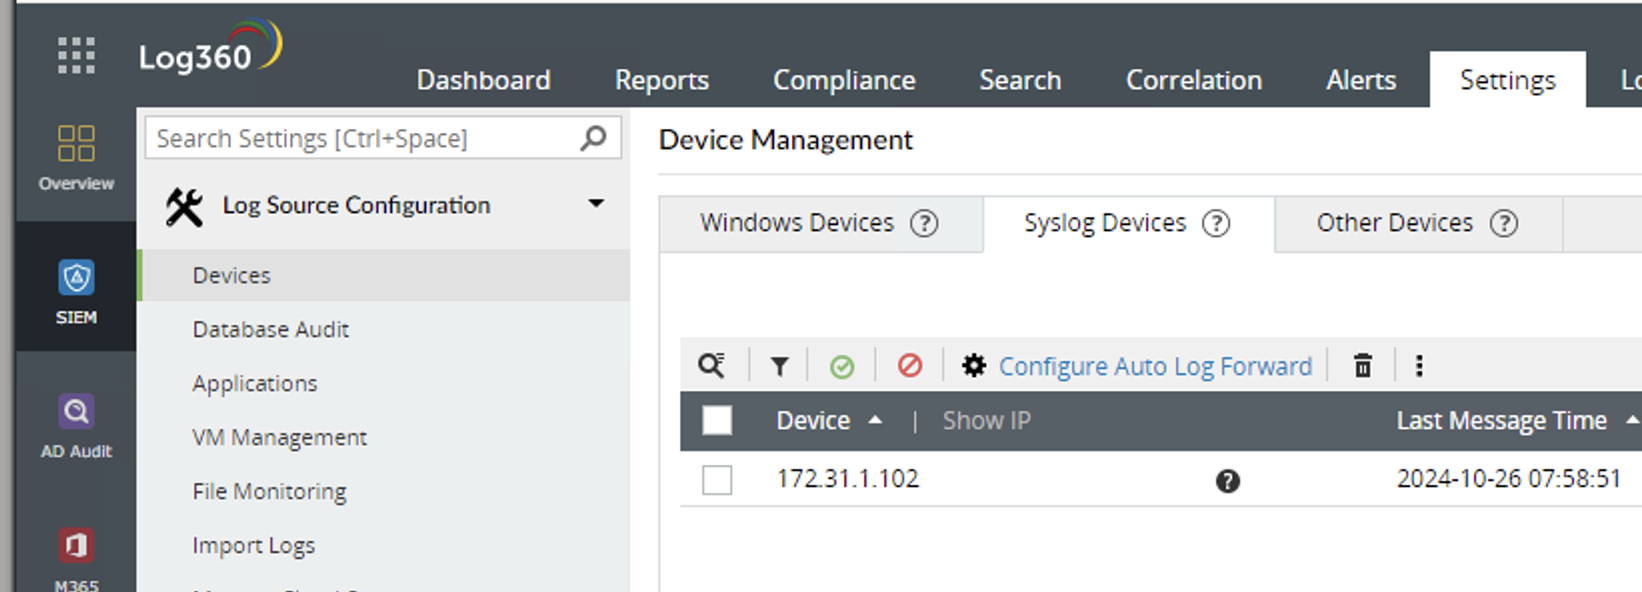Click the filter funnel icon
Screen dimensions: 1642x592
click(779, 367)
